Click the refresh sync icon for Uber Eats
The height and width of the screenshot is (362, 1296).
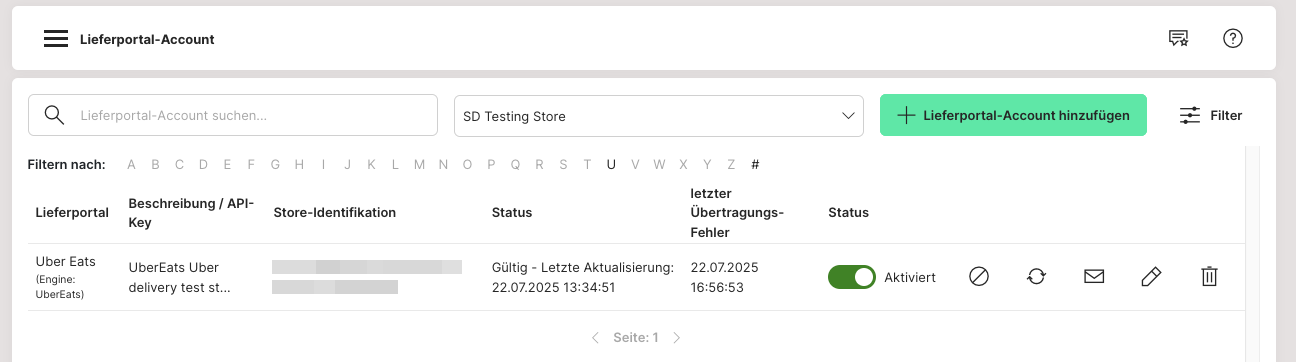click(1036, 277)
